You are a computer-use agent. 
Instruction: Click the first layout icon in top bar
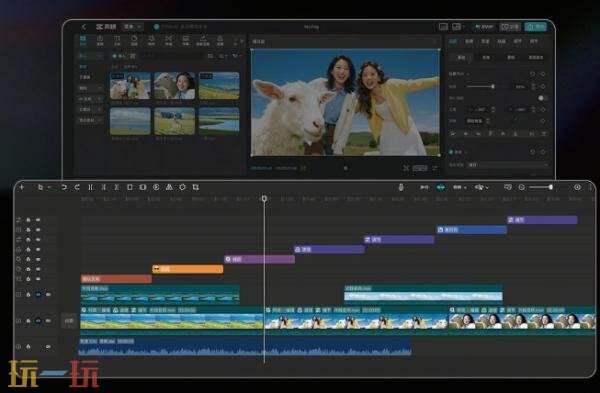coord(443,26)
